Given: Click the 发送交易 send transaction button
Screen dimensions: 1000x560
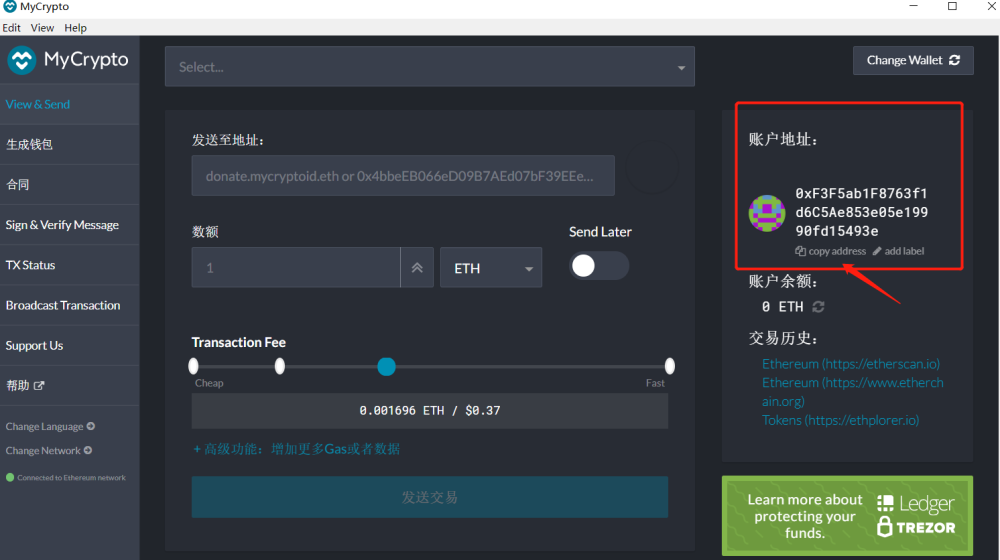Looking at the screenshot, I should click(x=430, y=497).
